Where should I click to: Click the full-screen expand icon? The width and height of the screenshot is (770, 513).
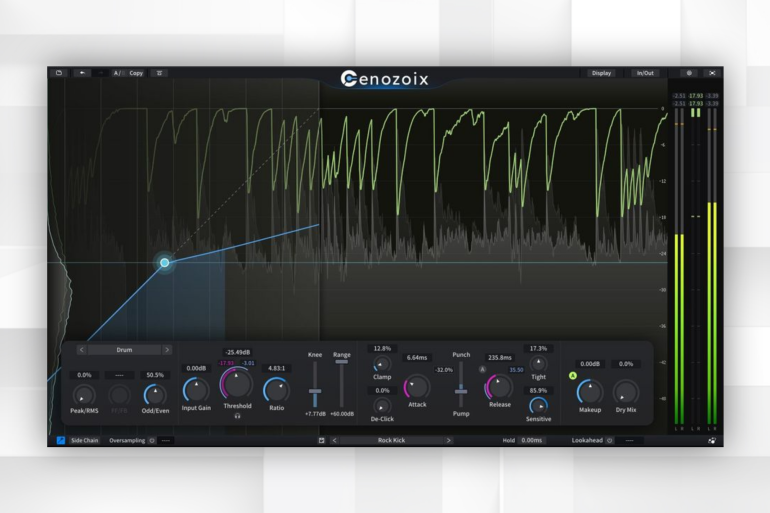pyautogui.click(x=712, y=73)
